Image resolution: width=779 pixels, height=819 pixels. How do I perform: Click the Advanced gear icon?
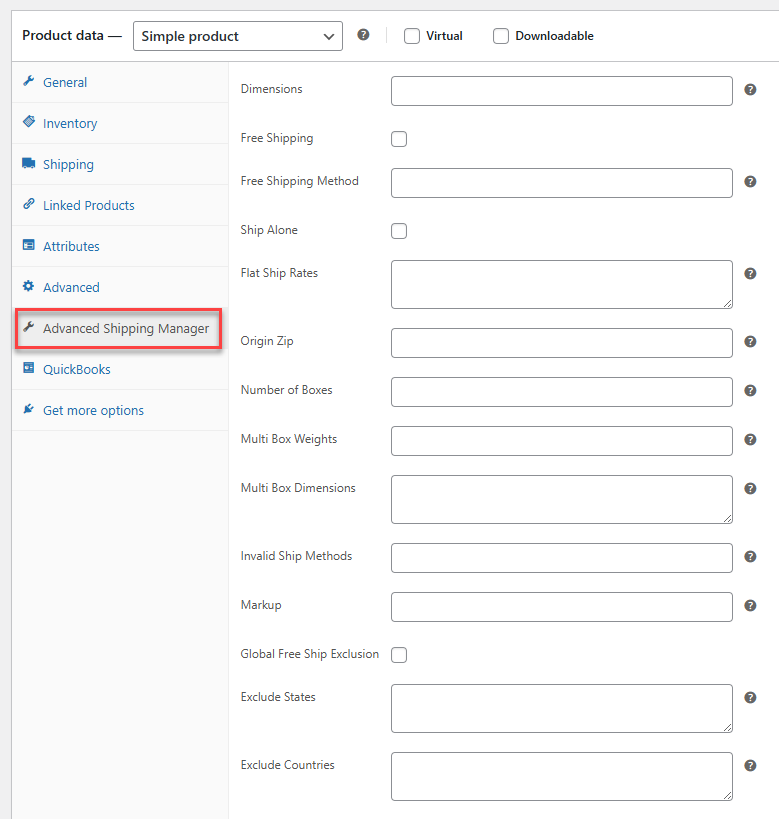[29, 286]
